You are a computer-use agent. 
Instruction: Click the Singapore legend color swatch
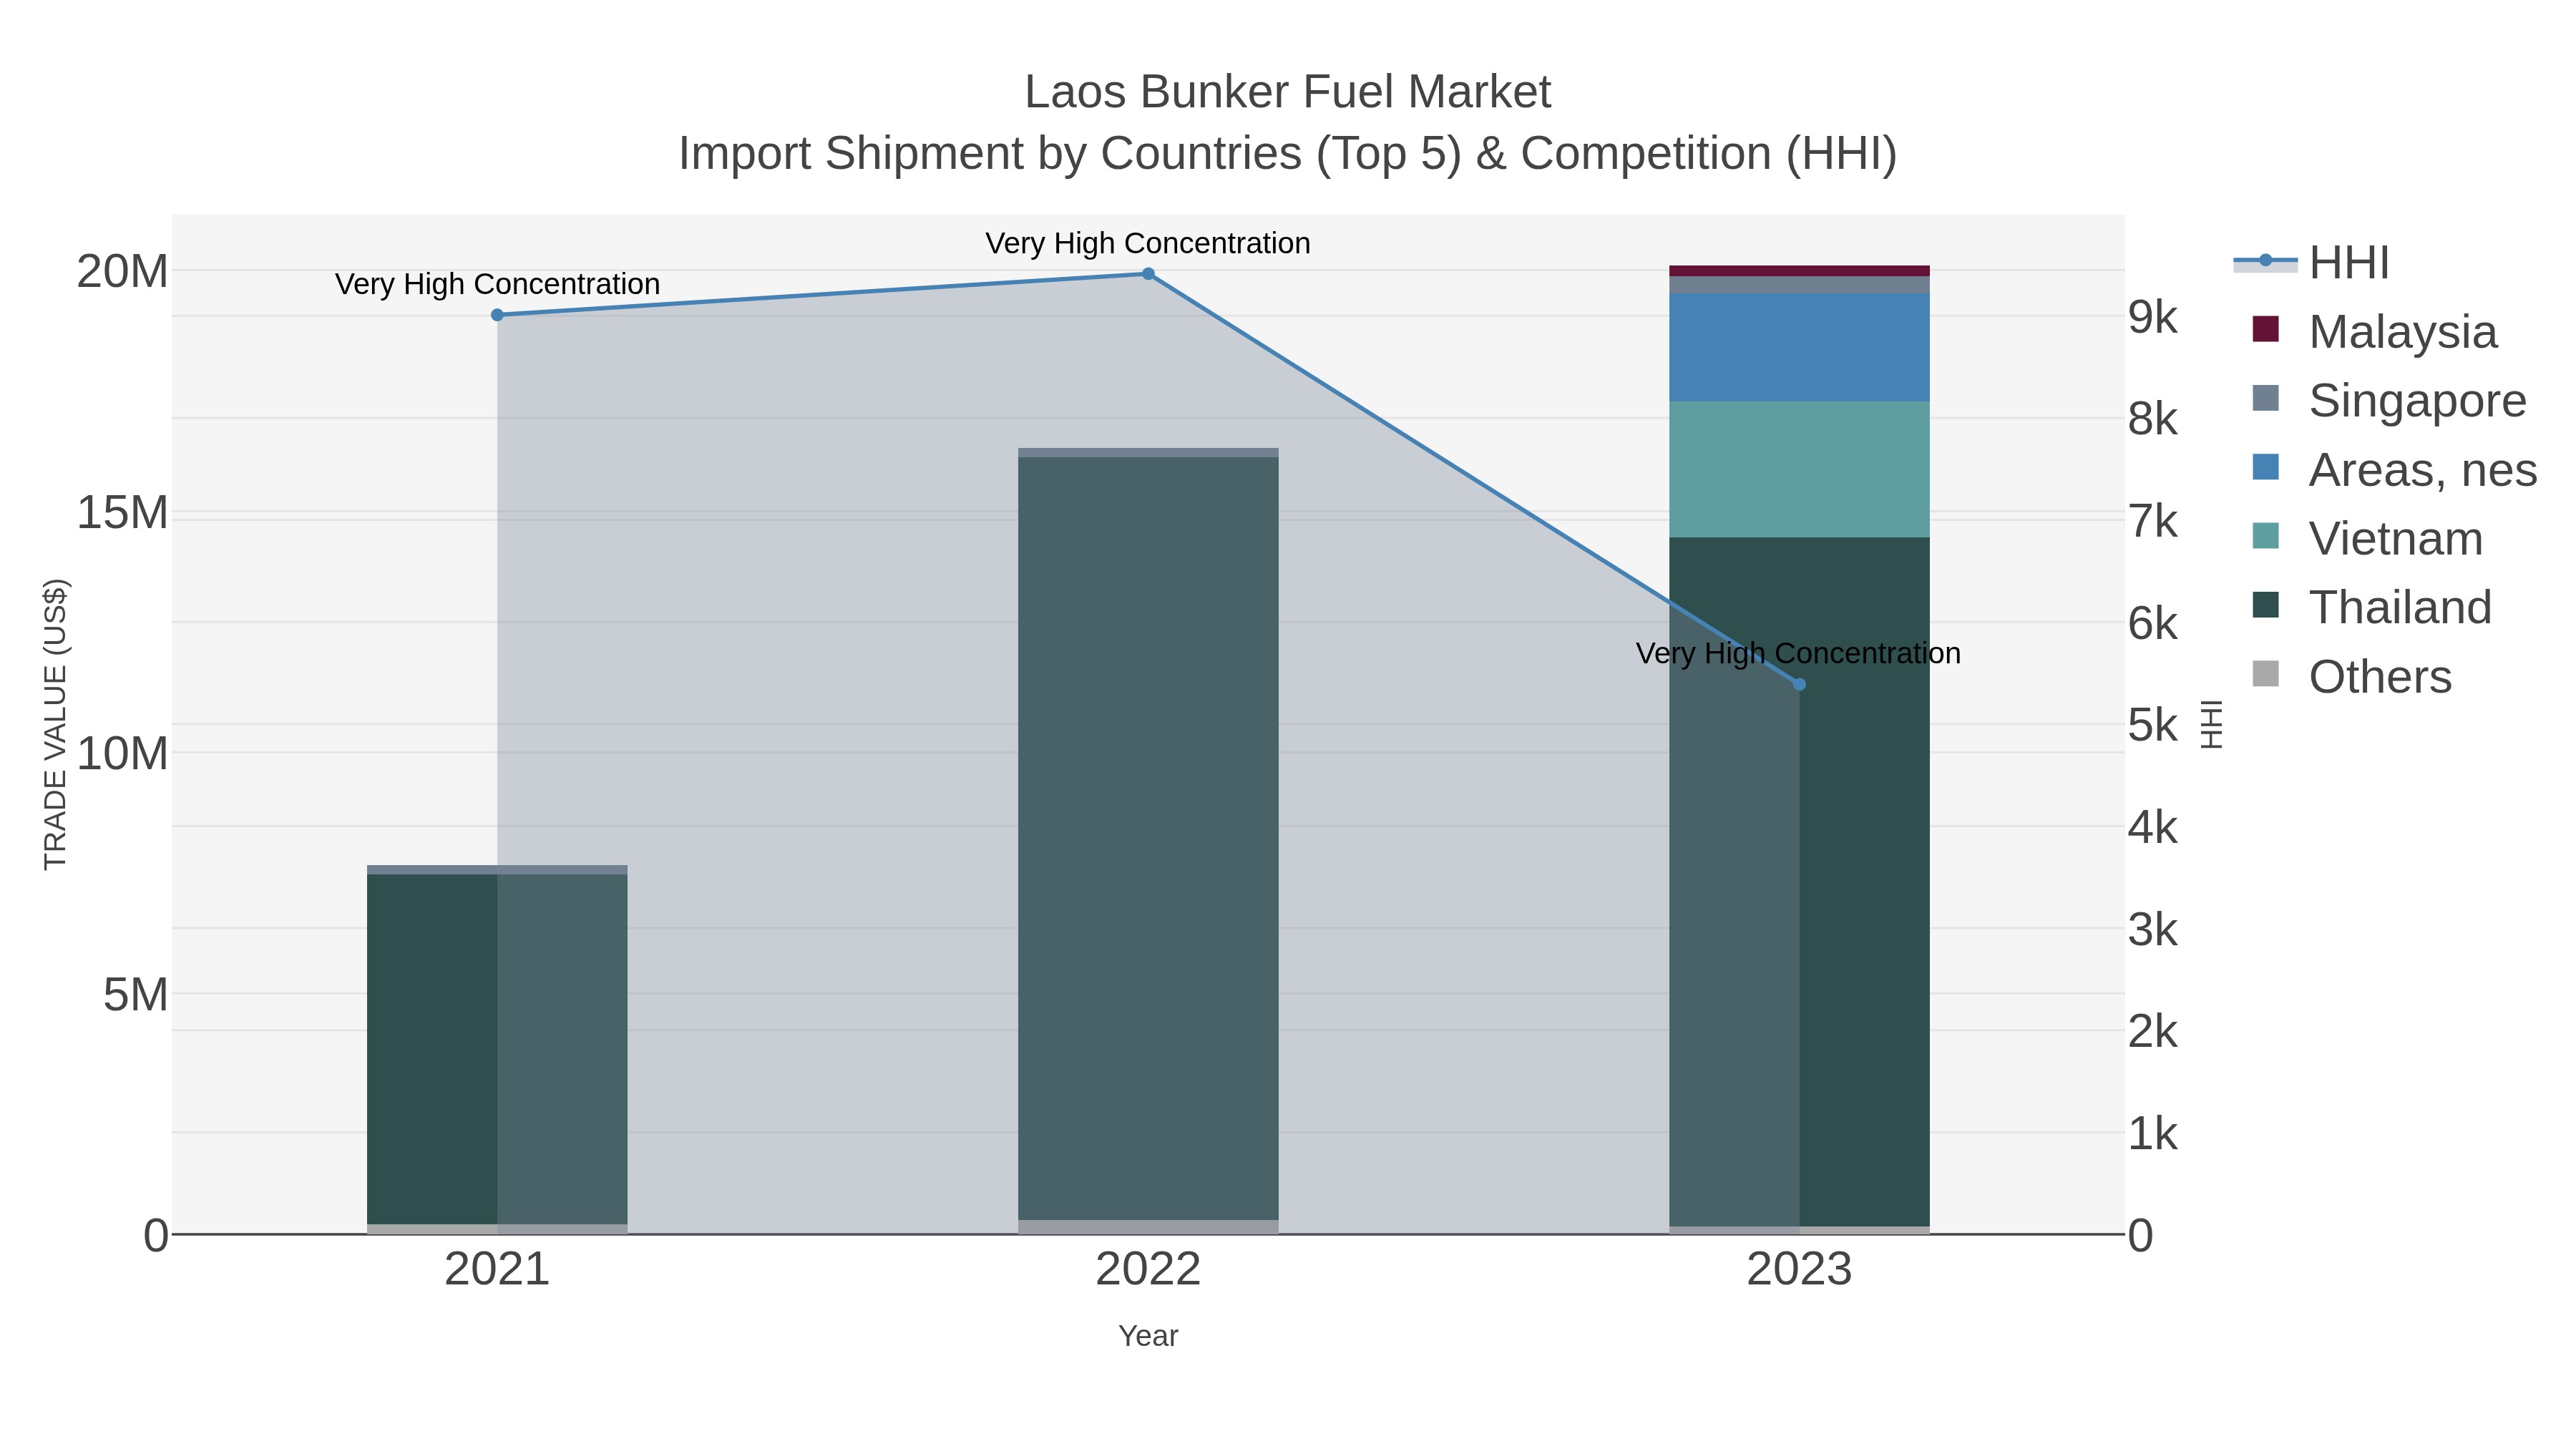click(2265, 398)
